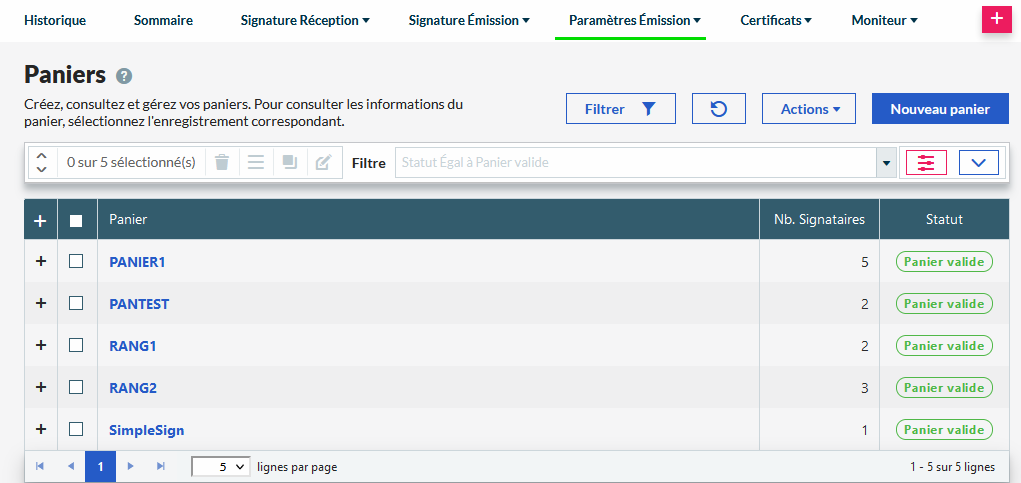Click the refresh reset button

[x=718, y=109]
